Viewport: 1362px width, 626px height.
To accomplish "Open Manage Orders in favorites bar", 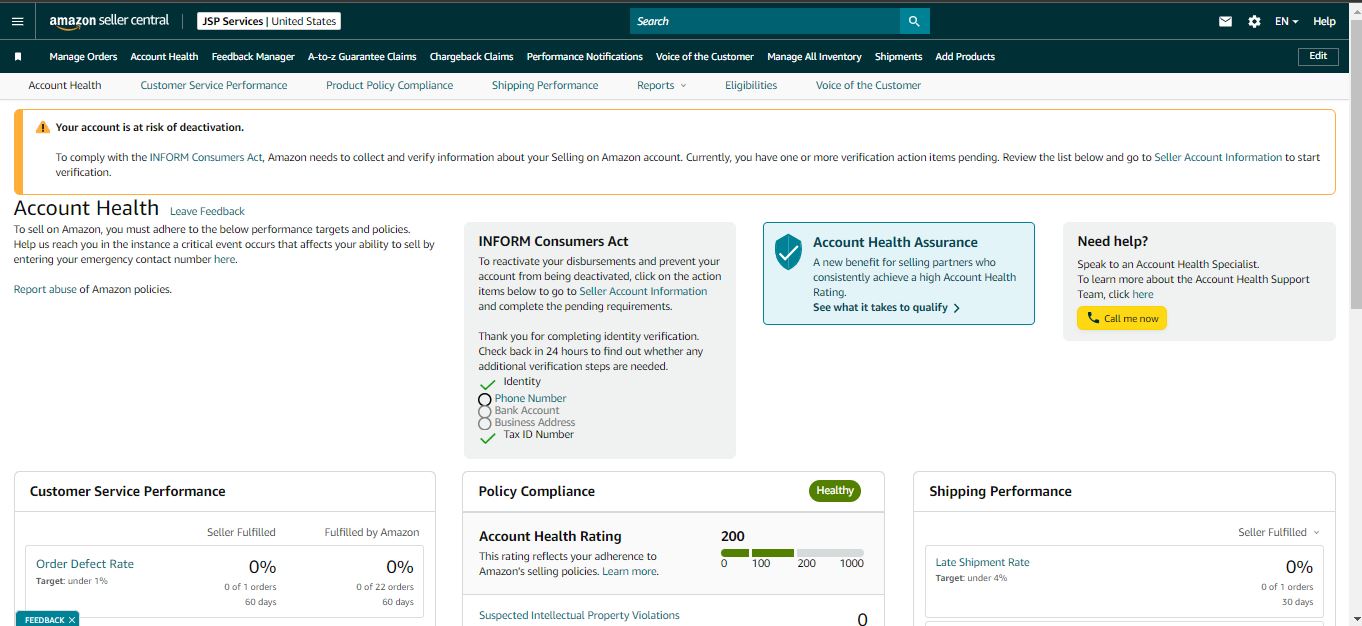I will (83, 57).
